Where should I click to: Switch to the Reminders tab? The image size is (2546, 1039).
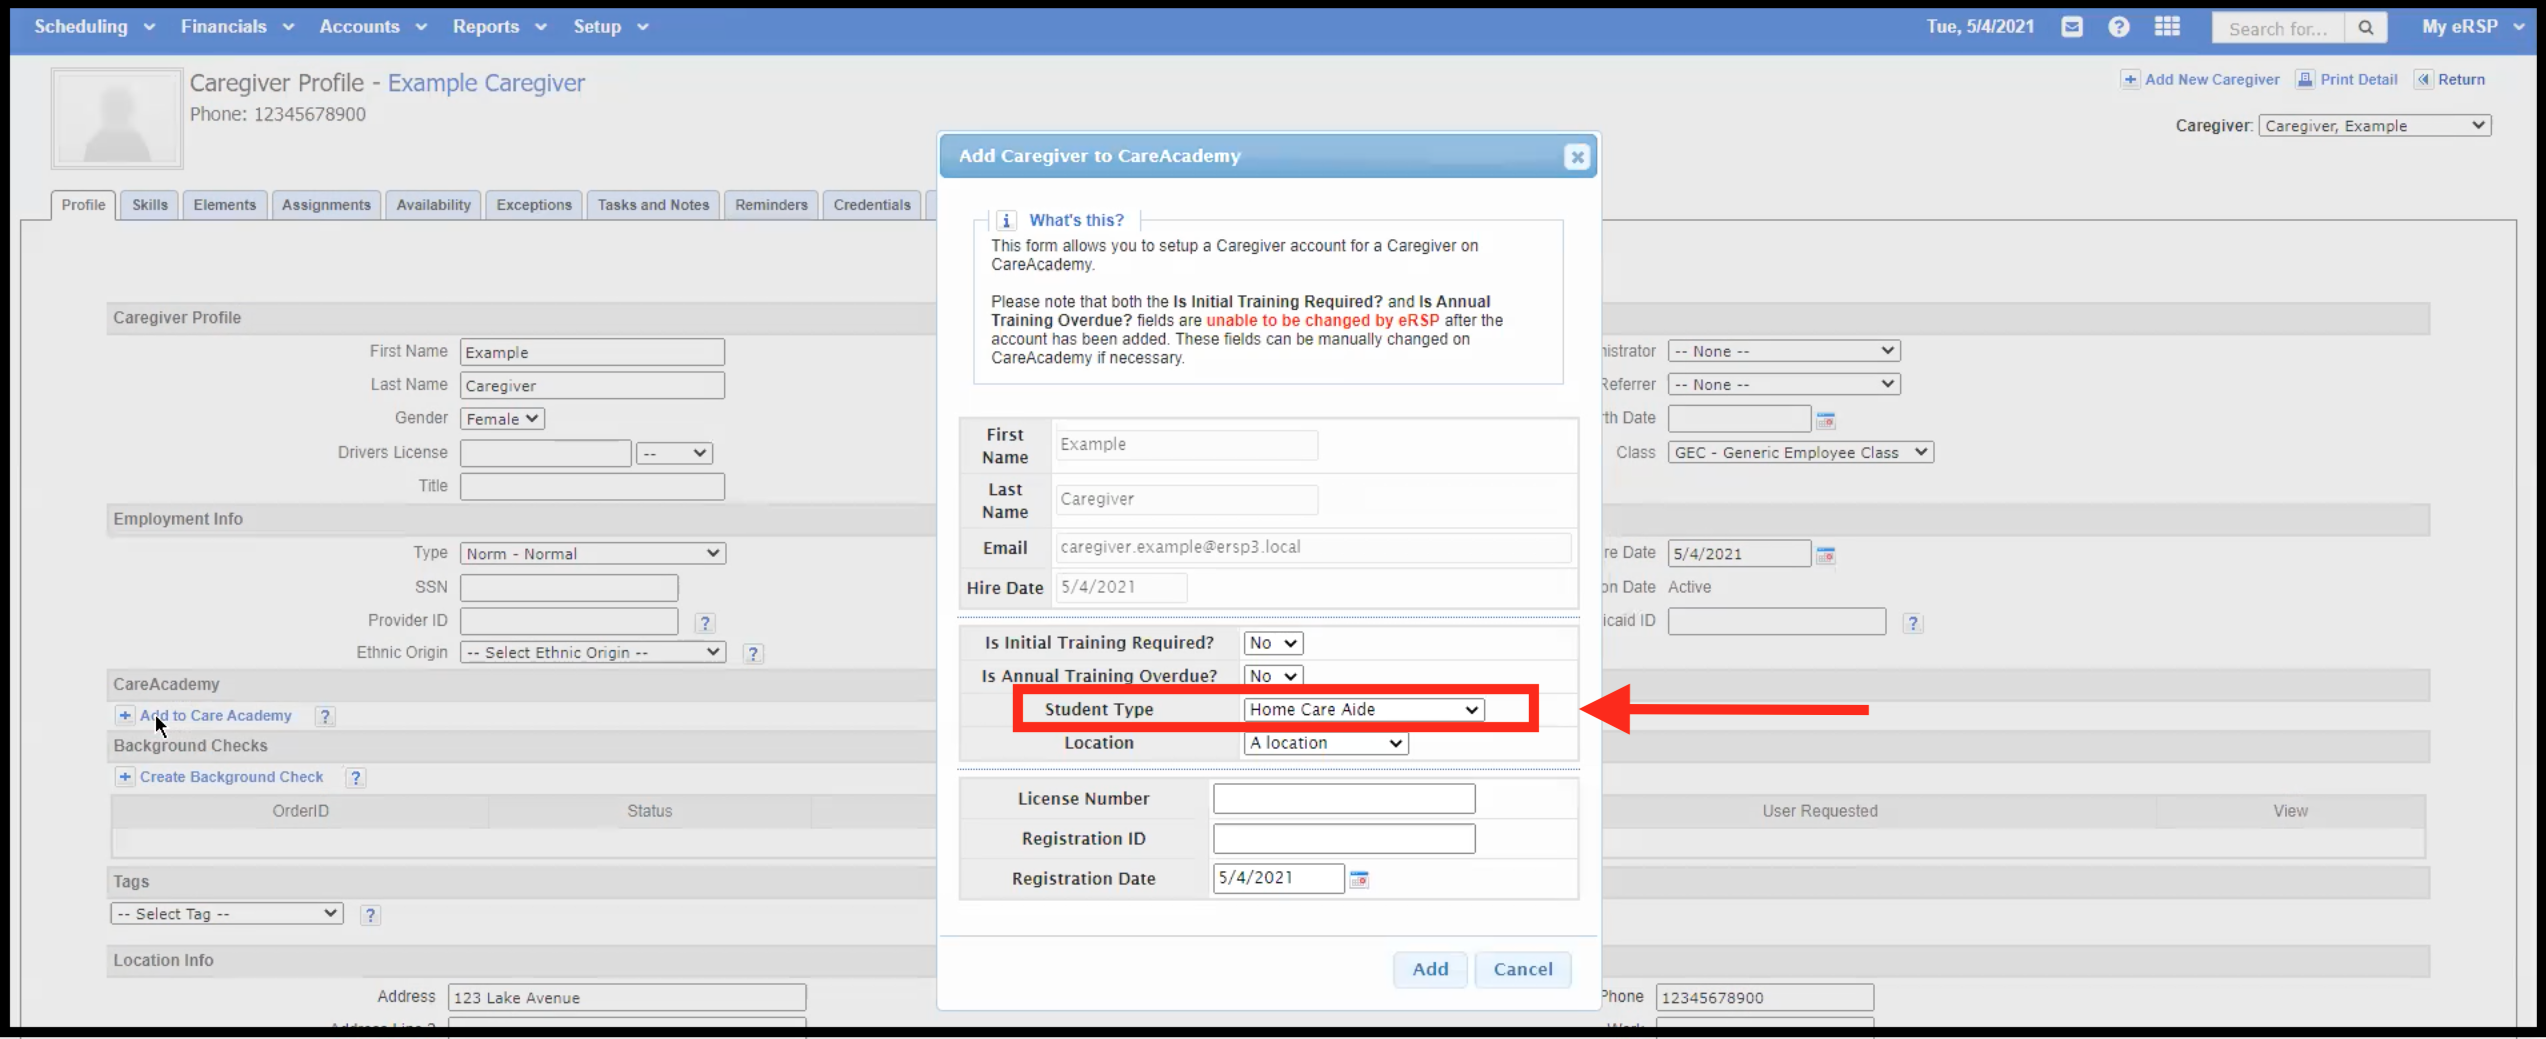[771, 205]
